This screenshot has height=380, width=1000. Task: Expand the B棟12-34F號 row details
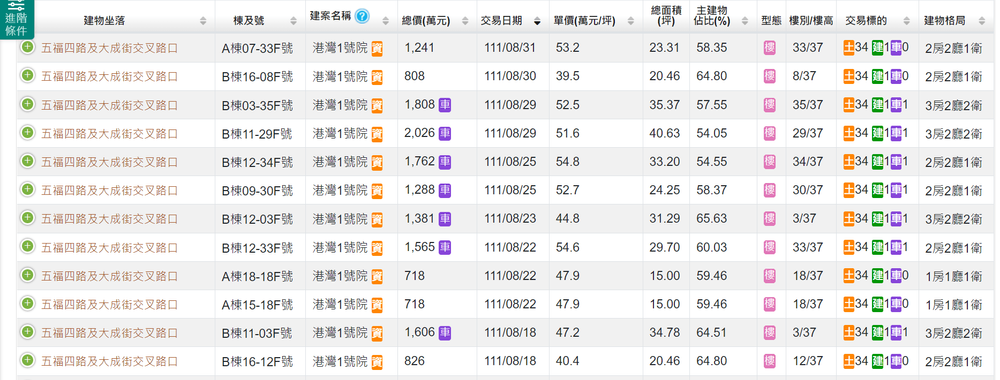tap(27, 161)
